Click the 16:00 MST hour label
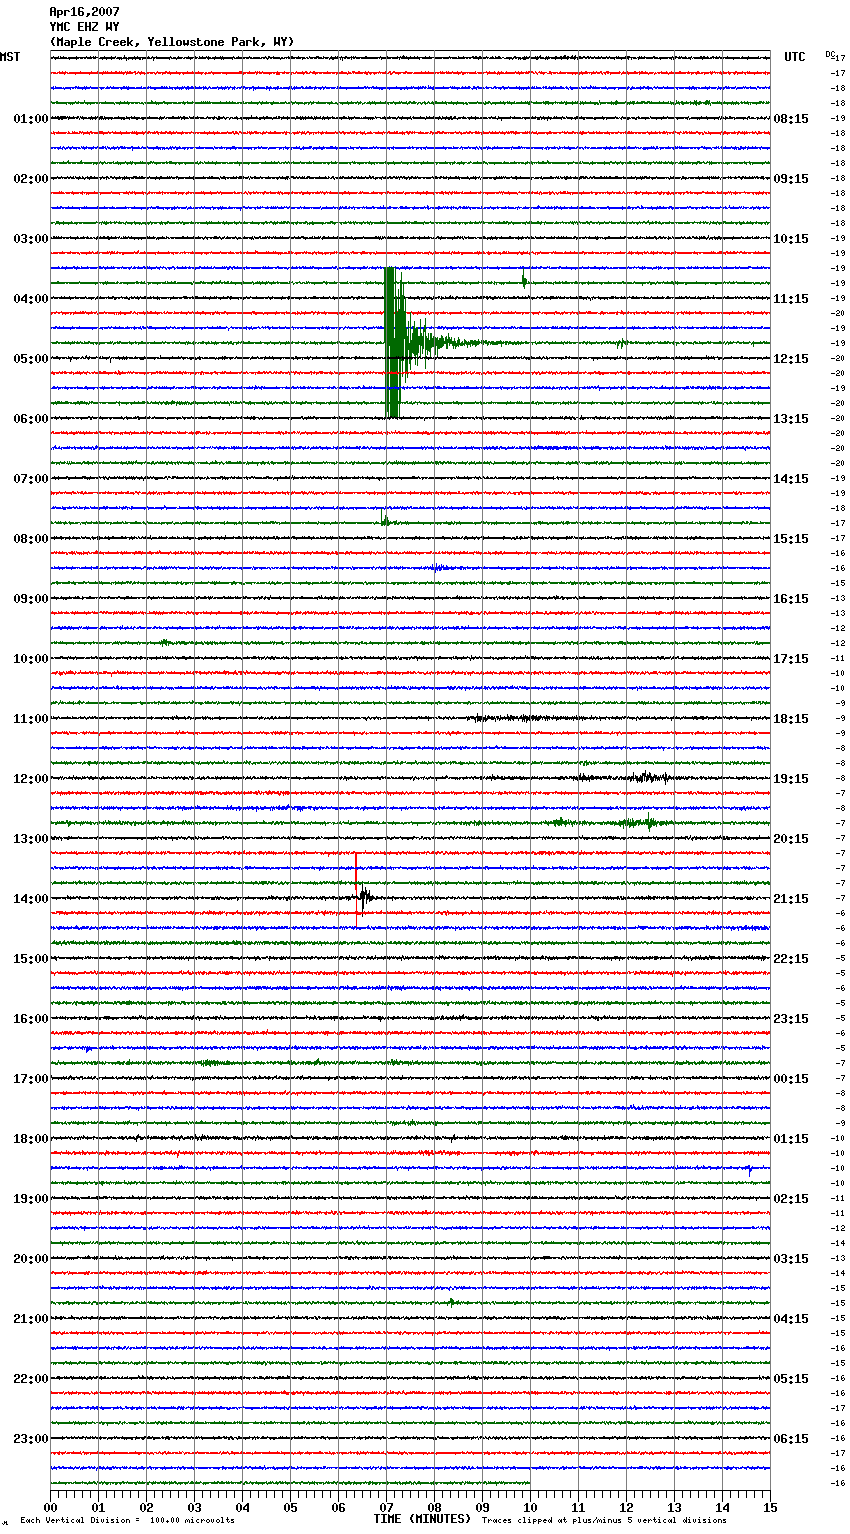Viewport: 850px width, 1534px height. [x=31, y=1019]
